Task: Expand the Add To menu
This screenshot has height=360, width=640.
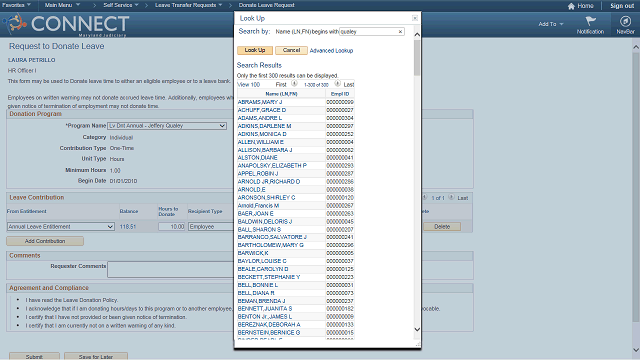Action: click(551, 24)
